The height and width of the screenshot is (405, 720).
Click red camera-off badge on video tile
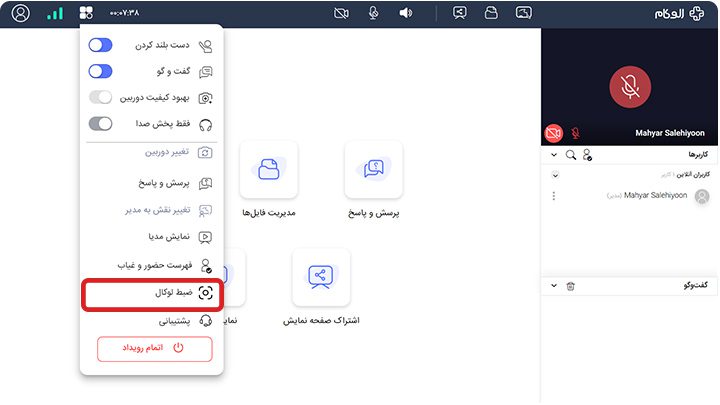coord(553,133)
